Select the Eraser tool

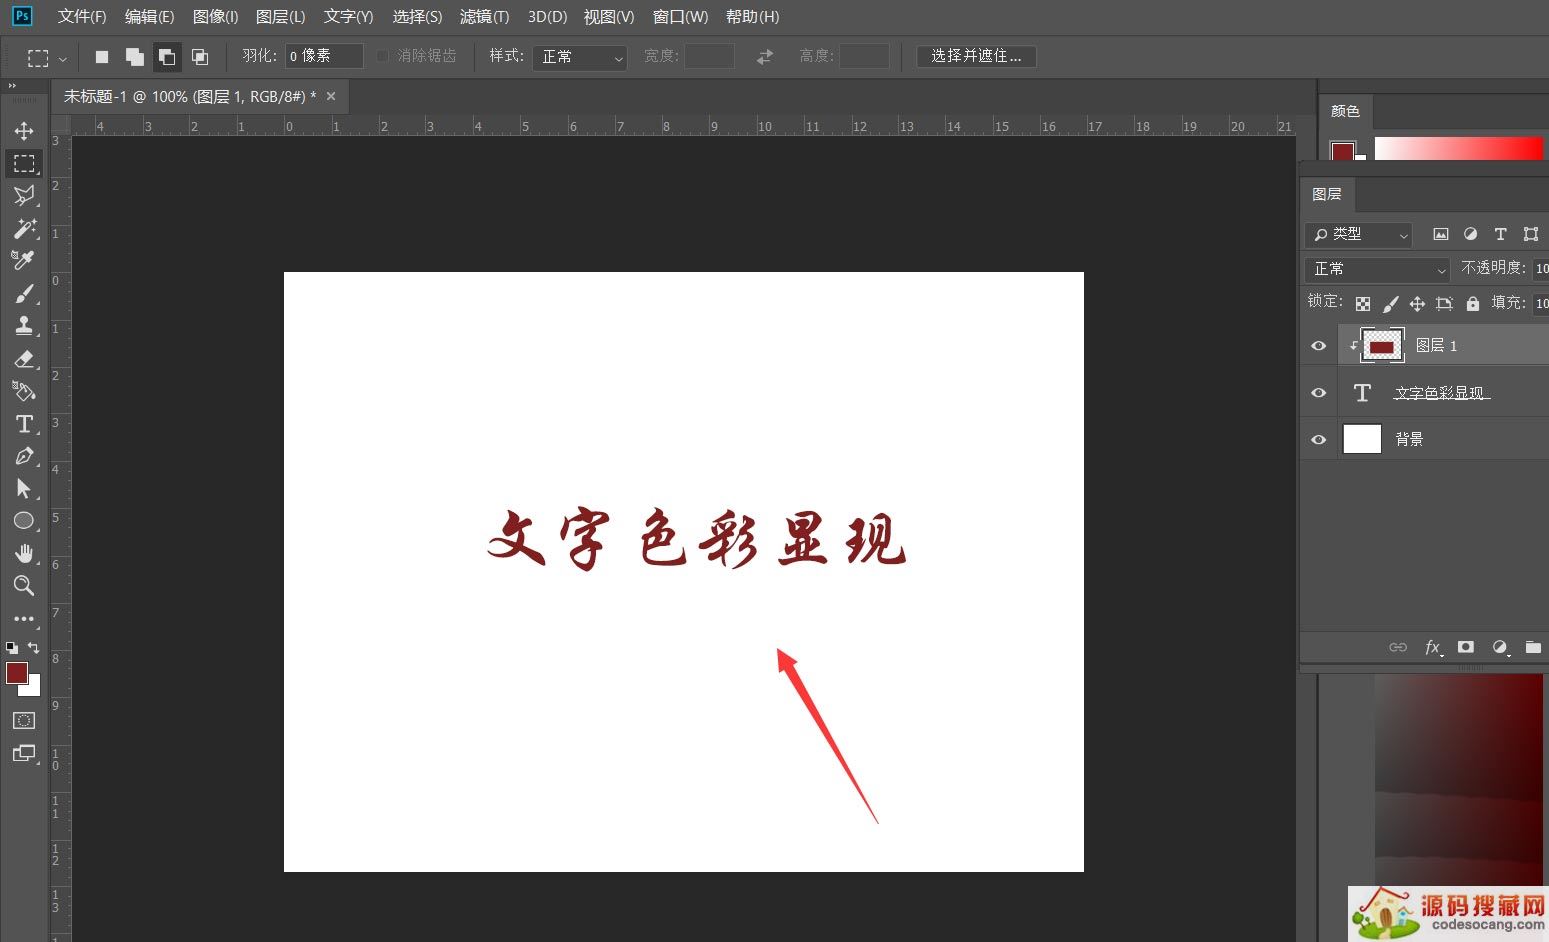tap(24, 359)
